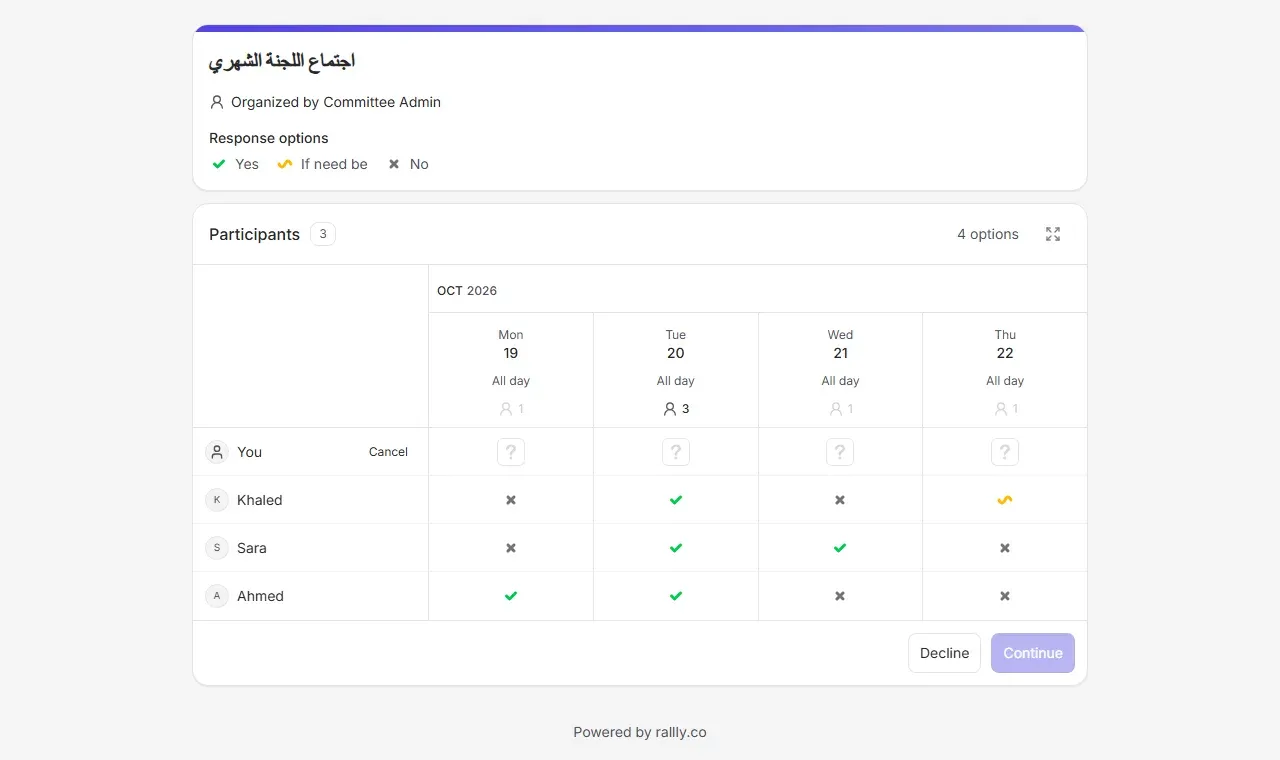
Task: Click the 'Participants' heading
Action: (254, 234)
